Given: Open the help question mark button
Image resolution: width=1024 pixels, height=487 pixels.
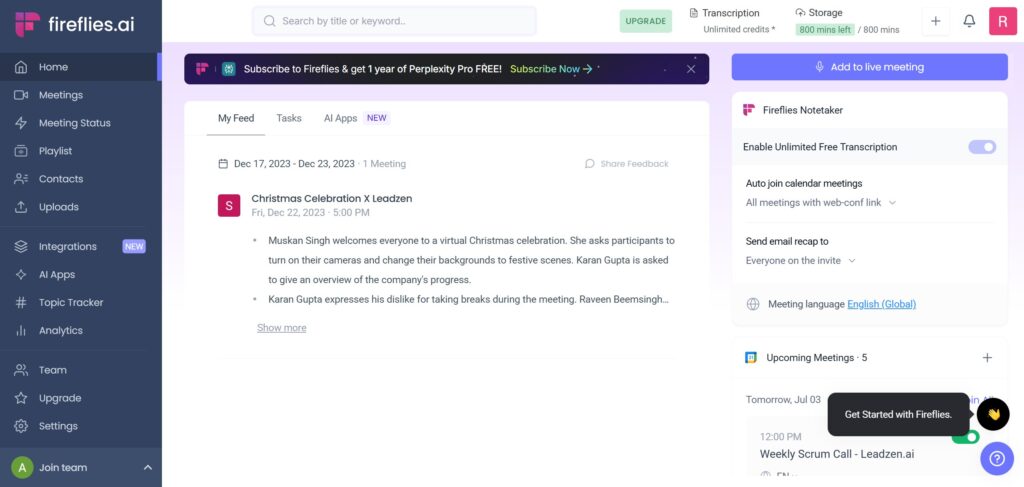Looking at the screenshot, I should coord(997,458).
